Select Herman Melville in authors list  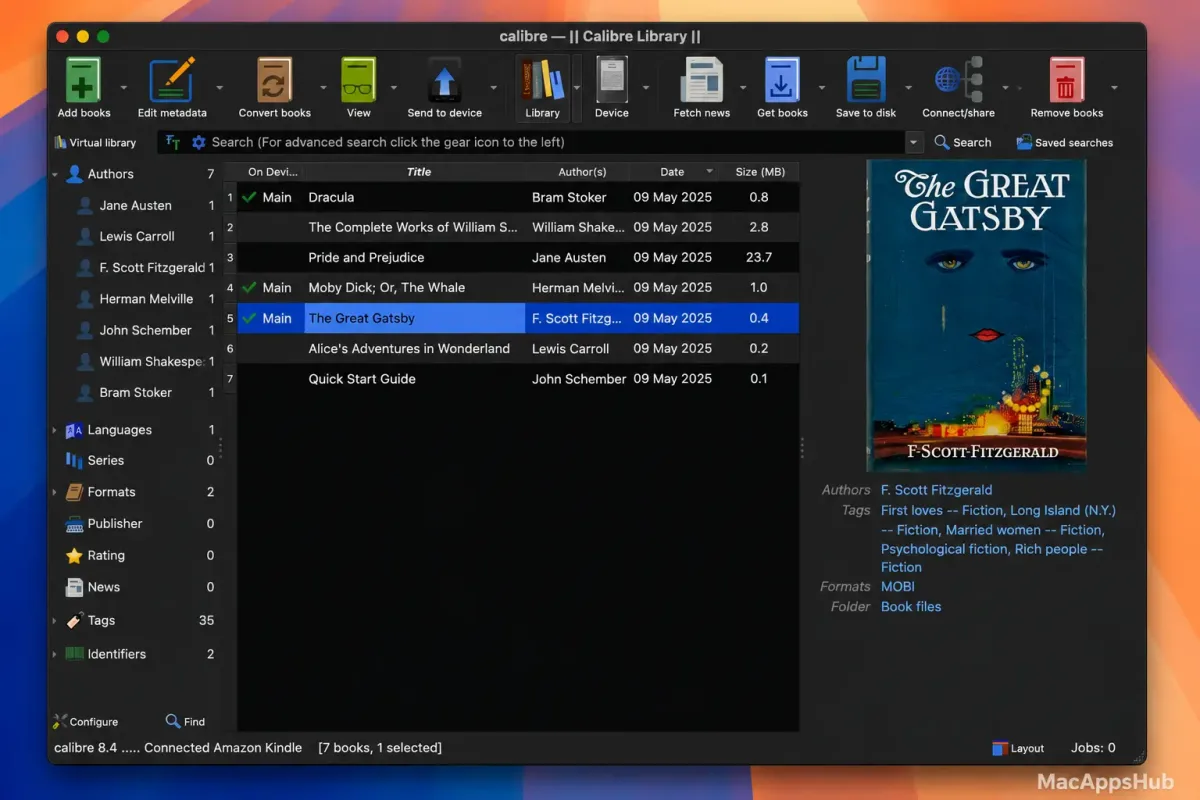[x=146, y=299]
